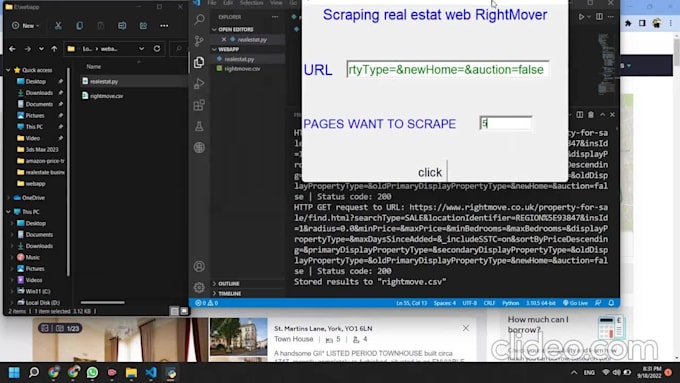Viewport: 680px width, 383px height.
Task: Open Accounts icon in VS Code activity bar
Action: [x=199, y=266]
